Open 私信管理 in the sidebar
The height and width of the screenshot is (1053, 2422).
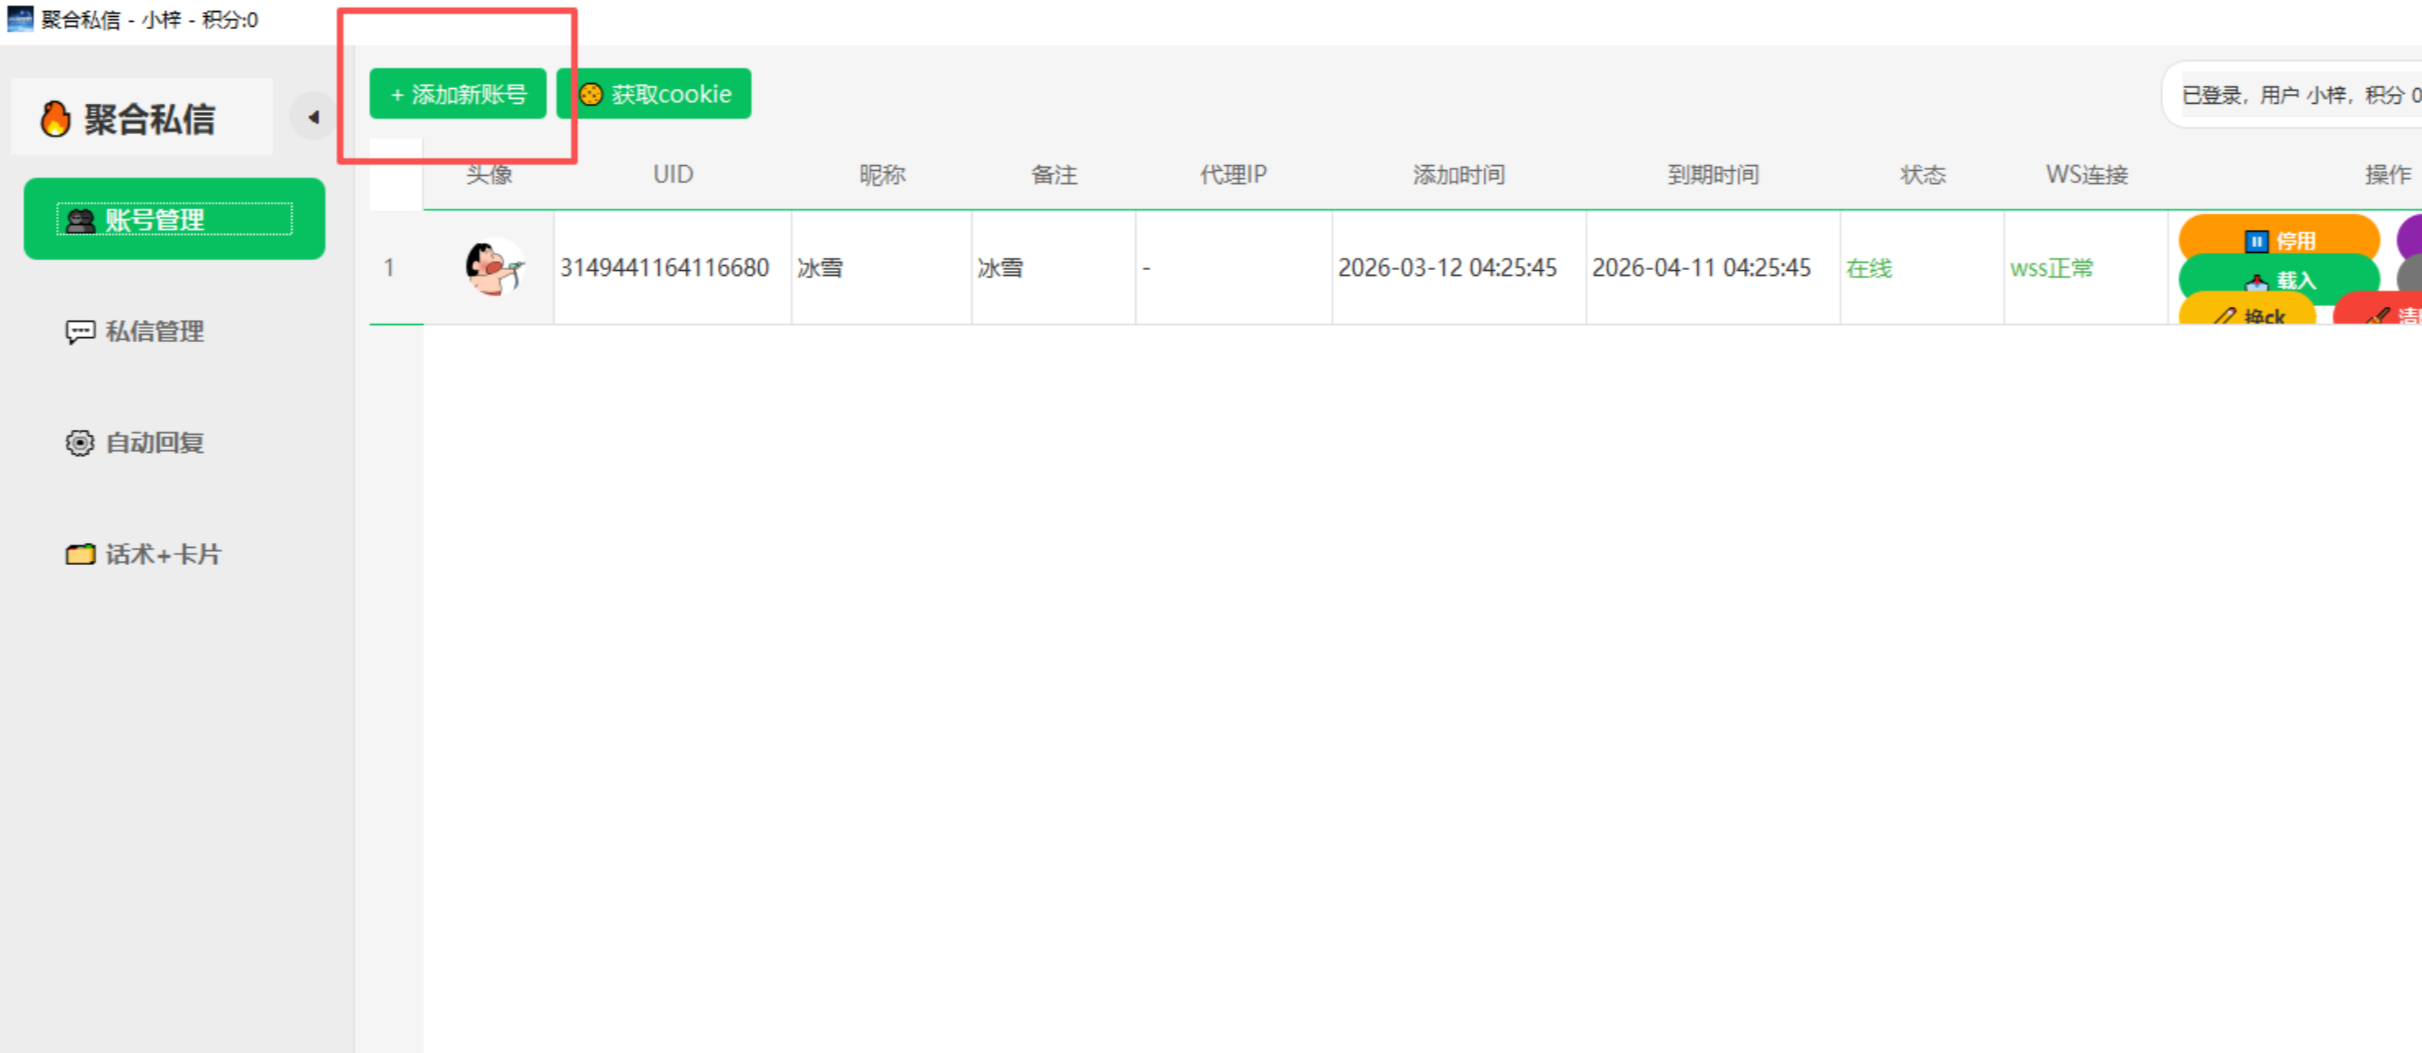(x=154, y=331)
